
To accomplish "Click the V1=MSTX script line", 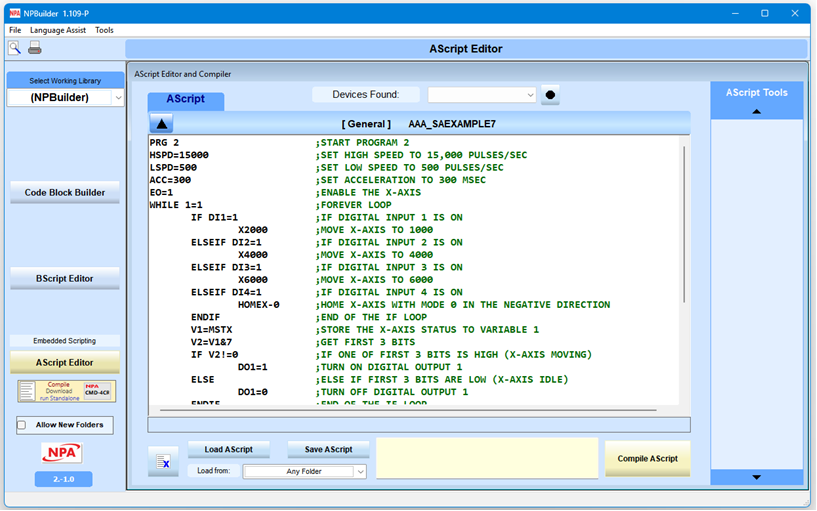I will [x=212, y=330].
